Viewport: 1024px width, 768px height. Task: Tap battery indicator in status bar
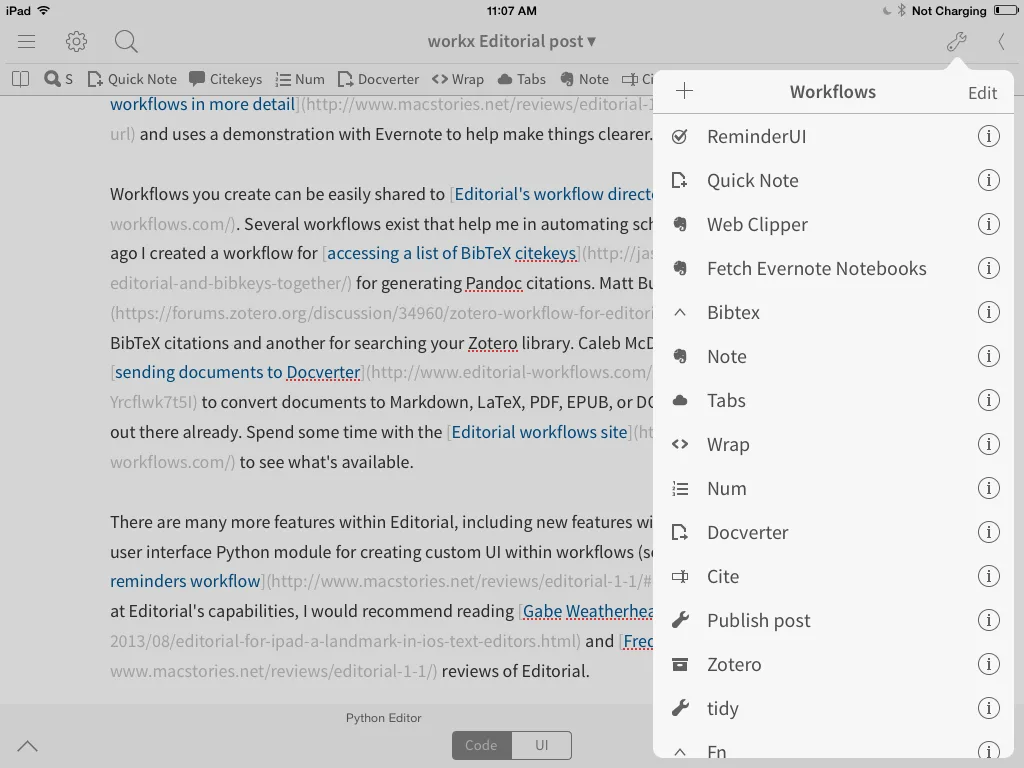point(1005,10)
